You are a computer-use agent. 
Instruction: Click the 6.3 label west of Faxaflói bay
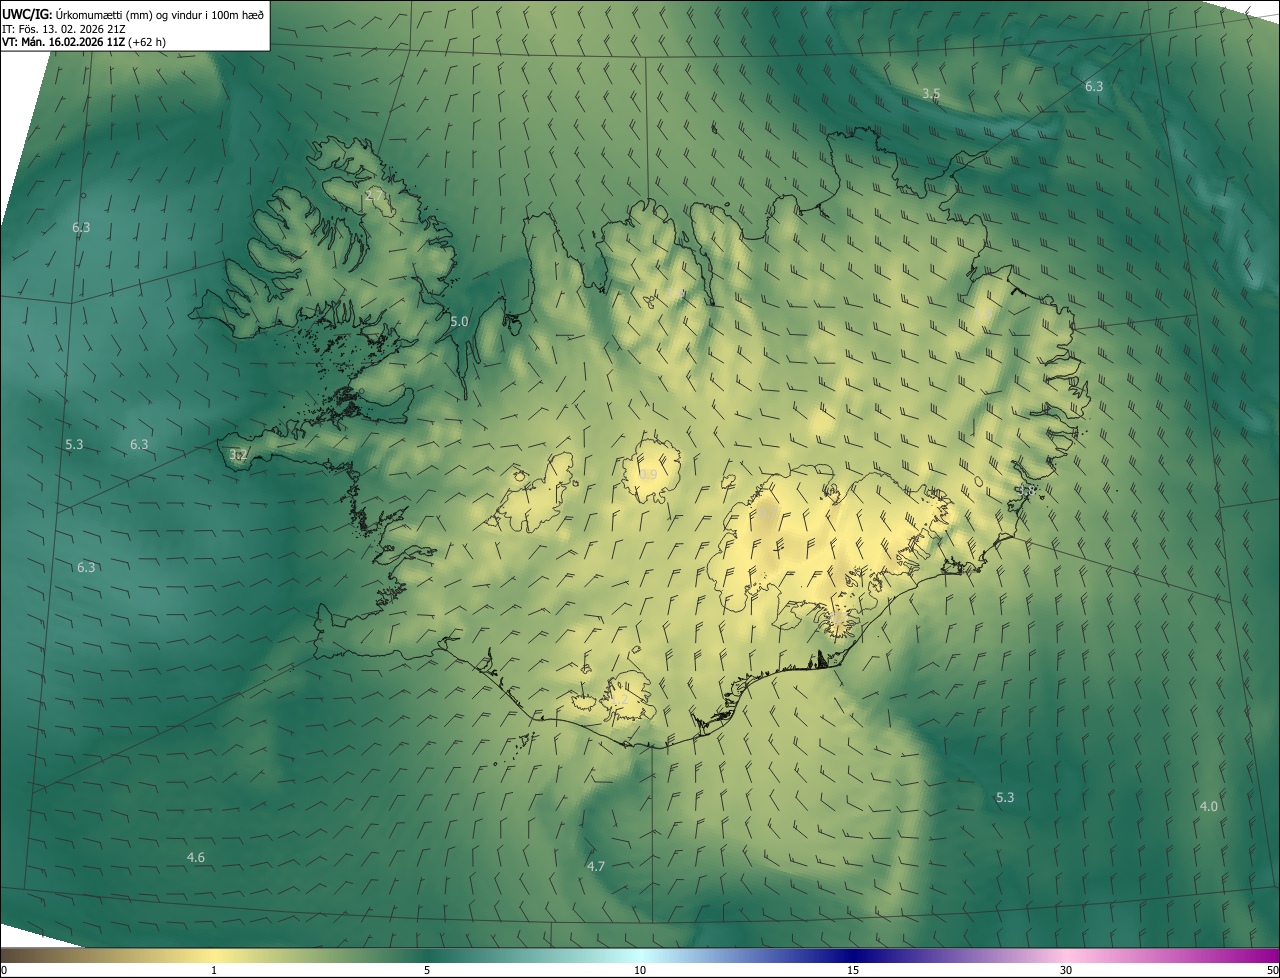(86, 568)
